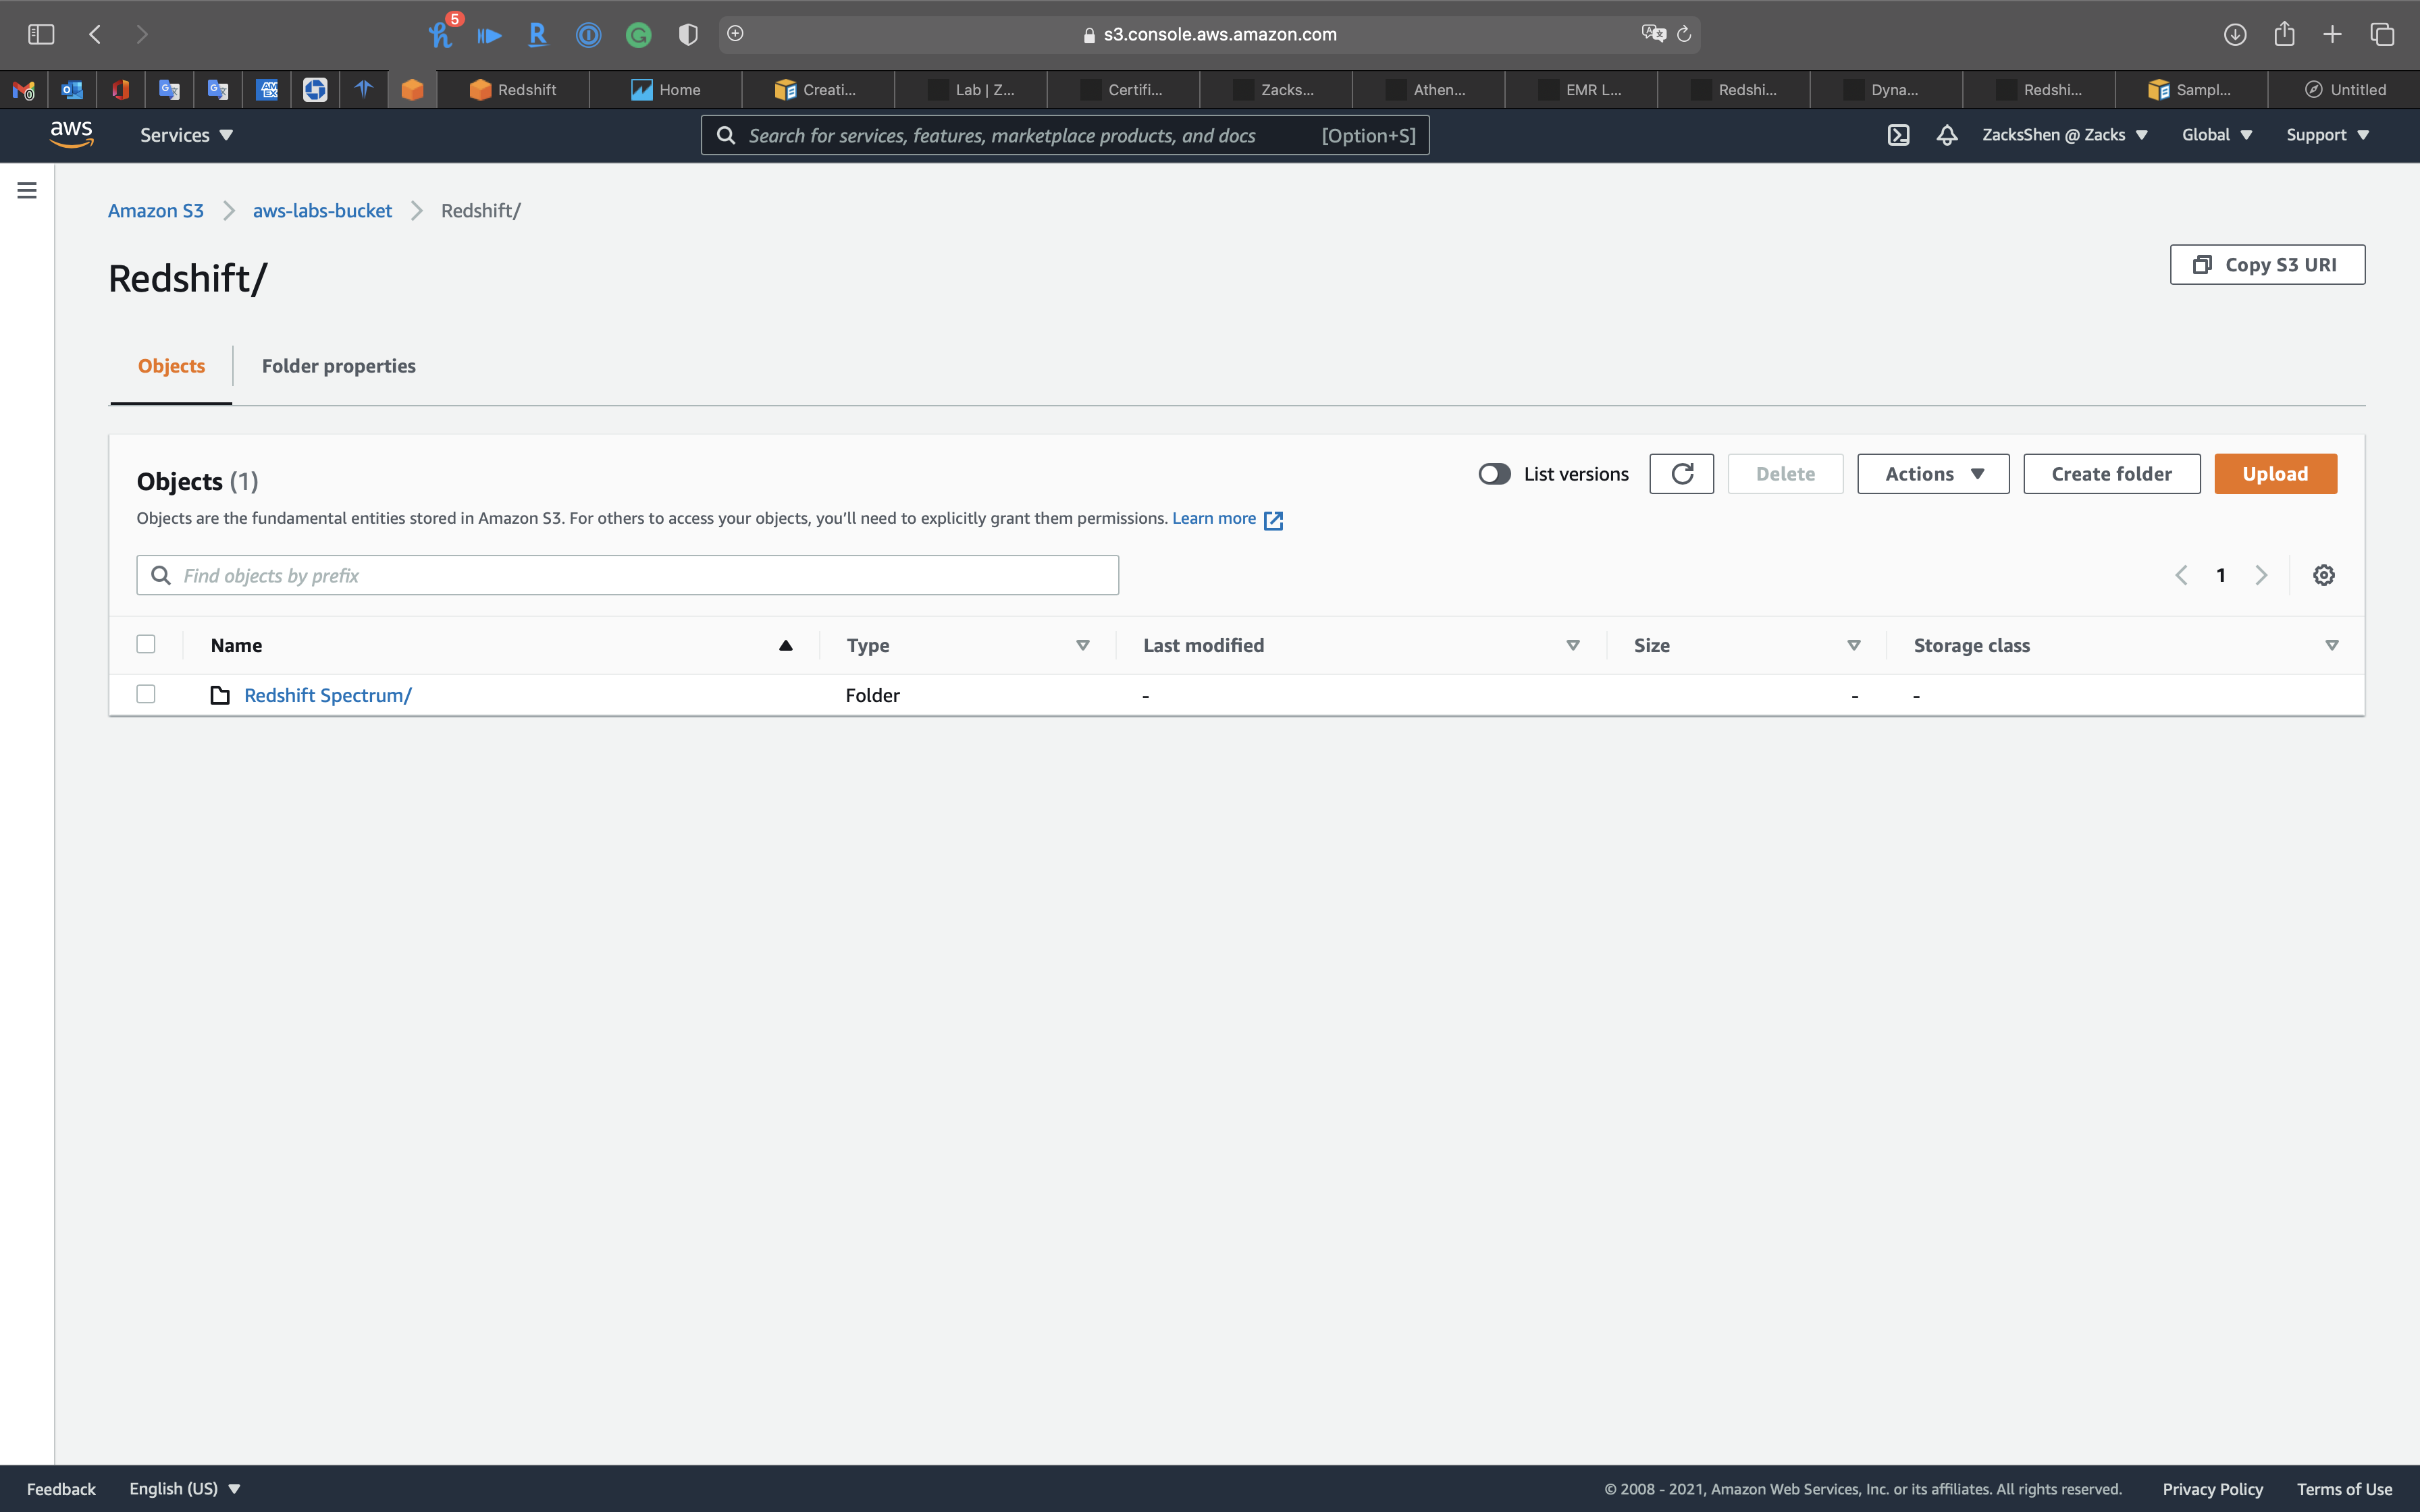Select the Redshift Spectrum/ folder checkbox
This screenshot has width=2420, height=1512.
[x=146, y=694]
